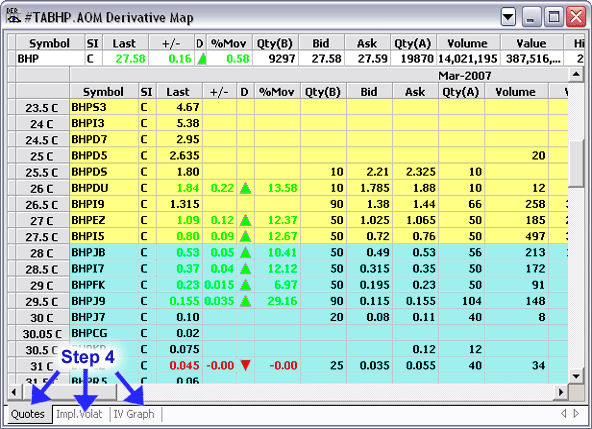The height and width of the screenshot is (429, 592).
Task: Click the horizontal scrollbar thumb
Action: point(69,392)
